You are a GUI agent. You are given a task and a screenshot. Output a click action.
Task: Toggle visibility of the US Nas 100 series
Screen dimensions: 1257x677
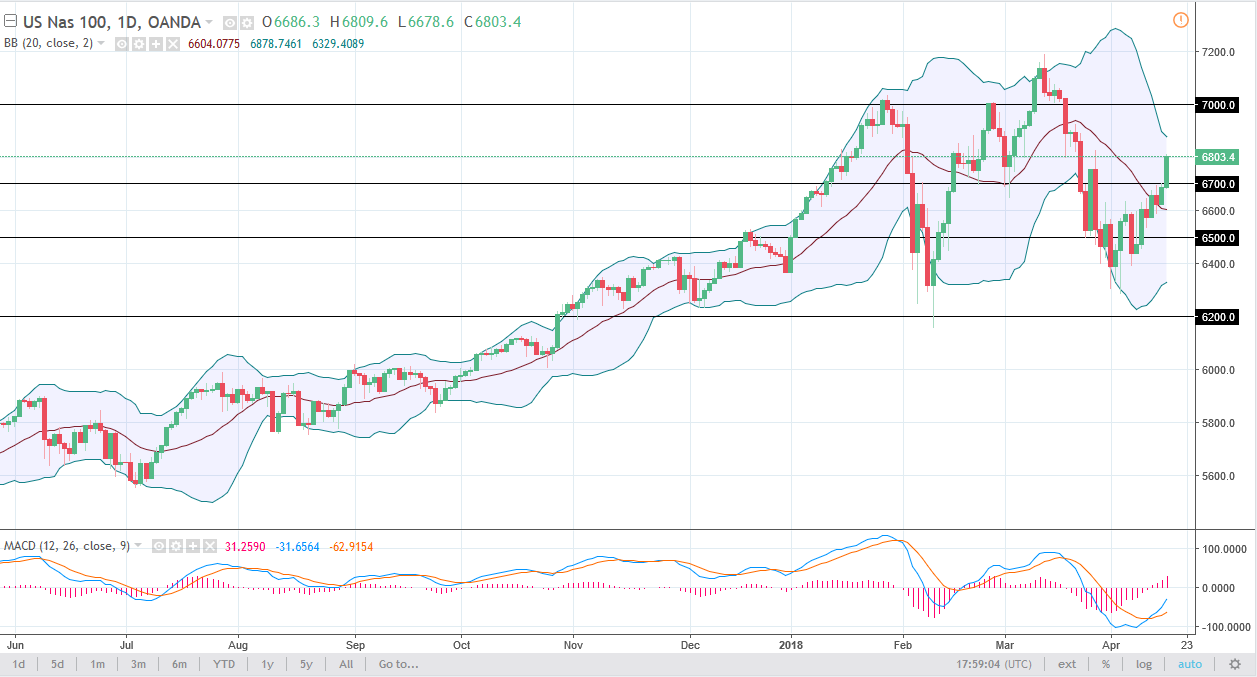click(x=228, y=21)
